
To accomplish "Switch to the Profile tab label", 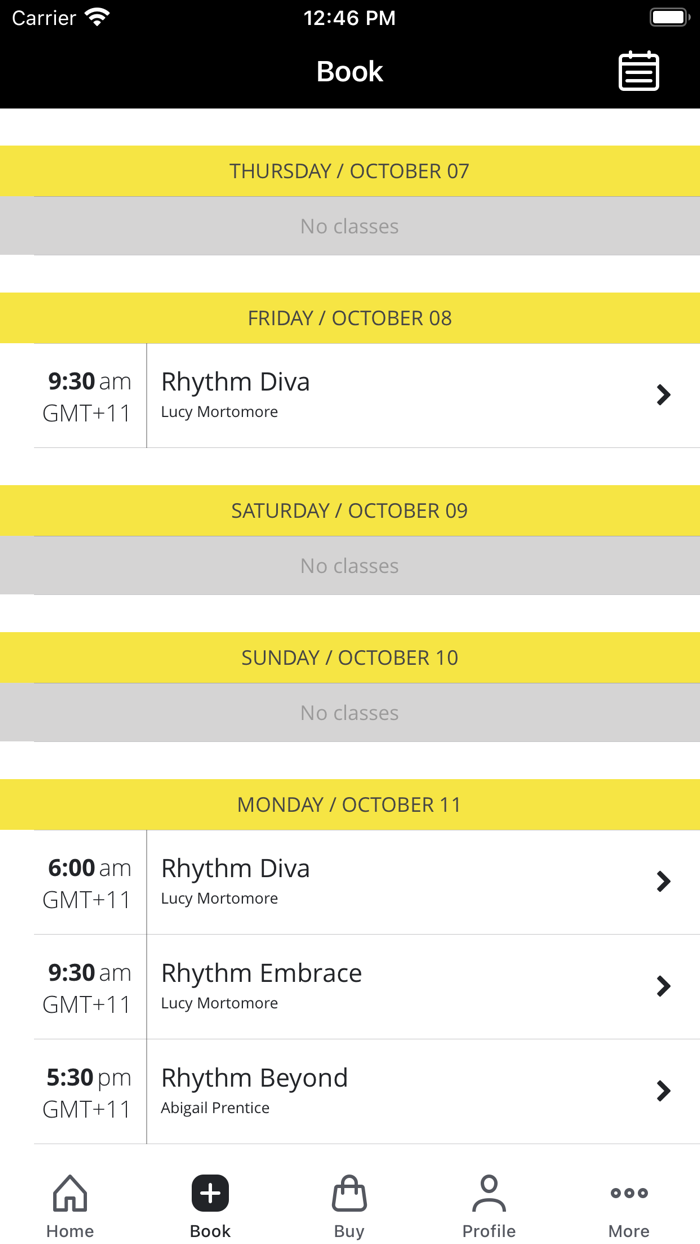I will pyautogui.click(x=489, y=1231).
